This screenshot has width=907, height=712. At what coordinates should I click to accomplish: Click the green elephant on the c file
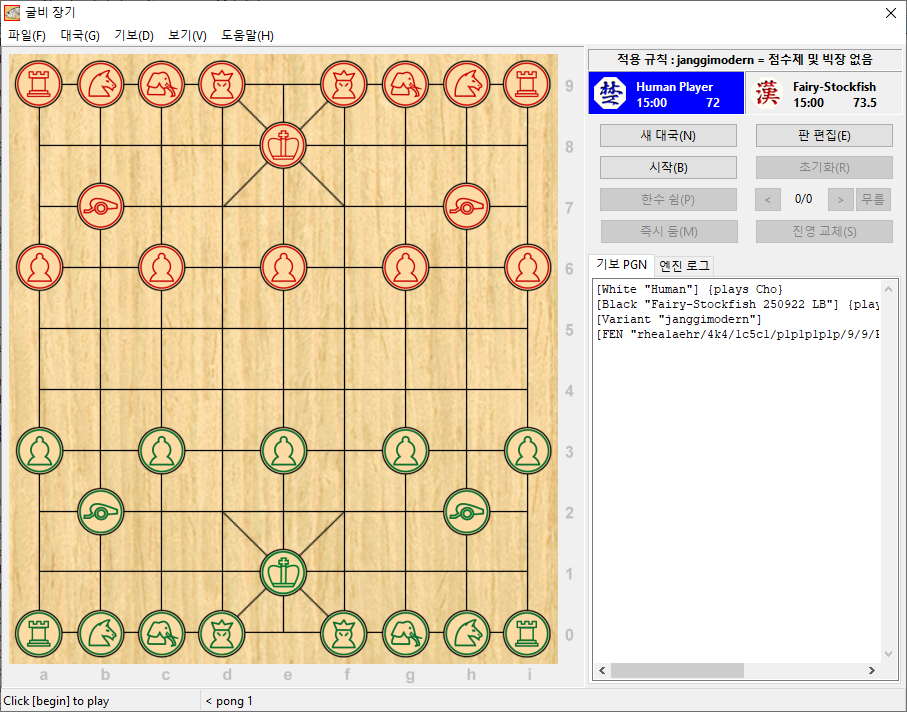pos(161,633)
